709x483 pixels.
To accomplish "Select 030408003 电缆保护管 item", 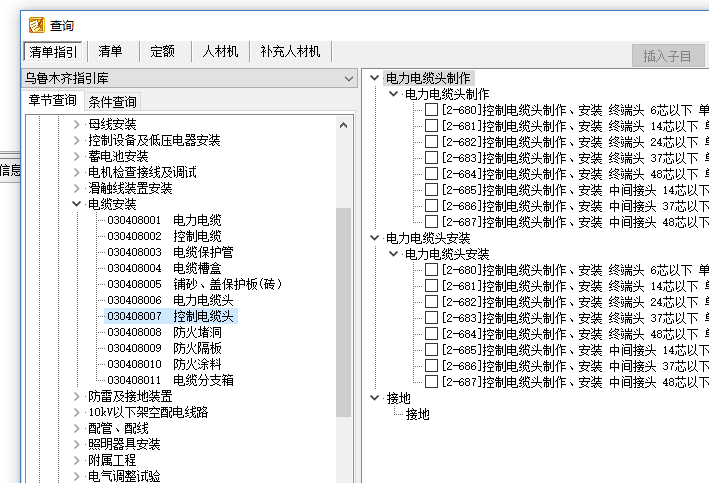I will [170, 252].
